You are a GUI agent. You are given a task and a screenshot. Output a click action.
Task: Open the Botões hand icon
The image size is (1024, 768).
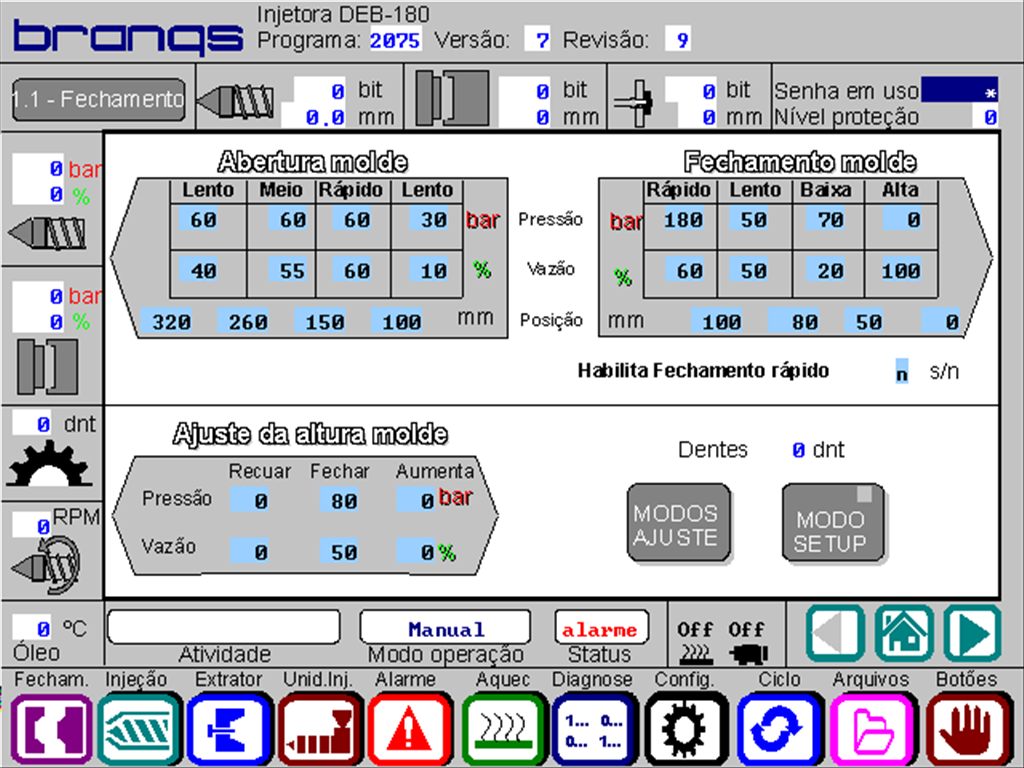coord(964,729)
